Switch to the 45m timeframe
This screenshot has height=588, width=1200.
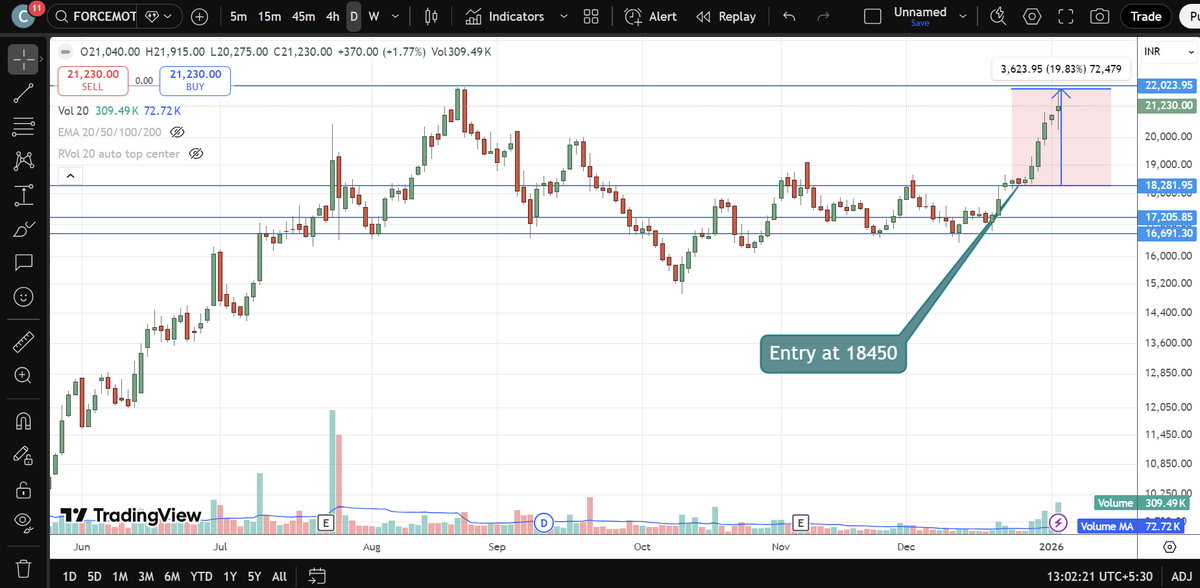pyautogui.click(x=302, y=17)
